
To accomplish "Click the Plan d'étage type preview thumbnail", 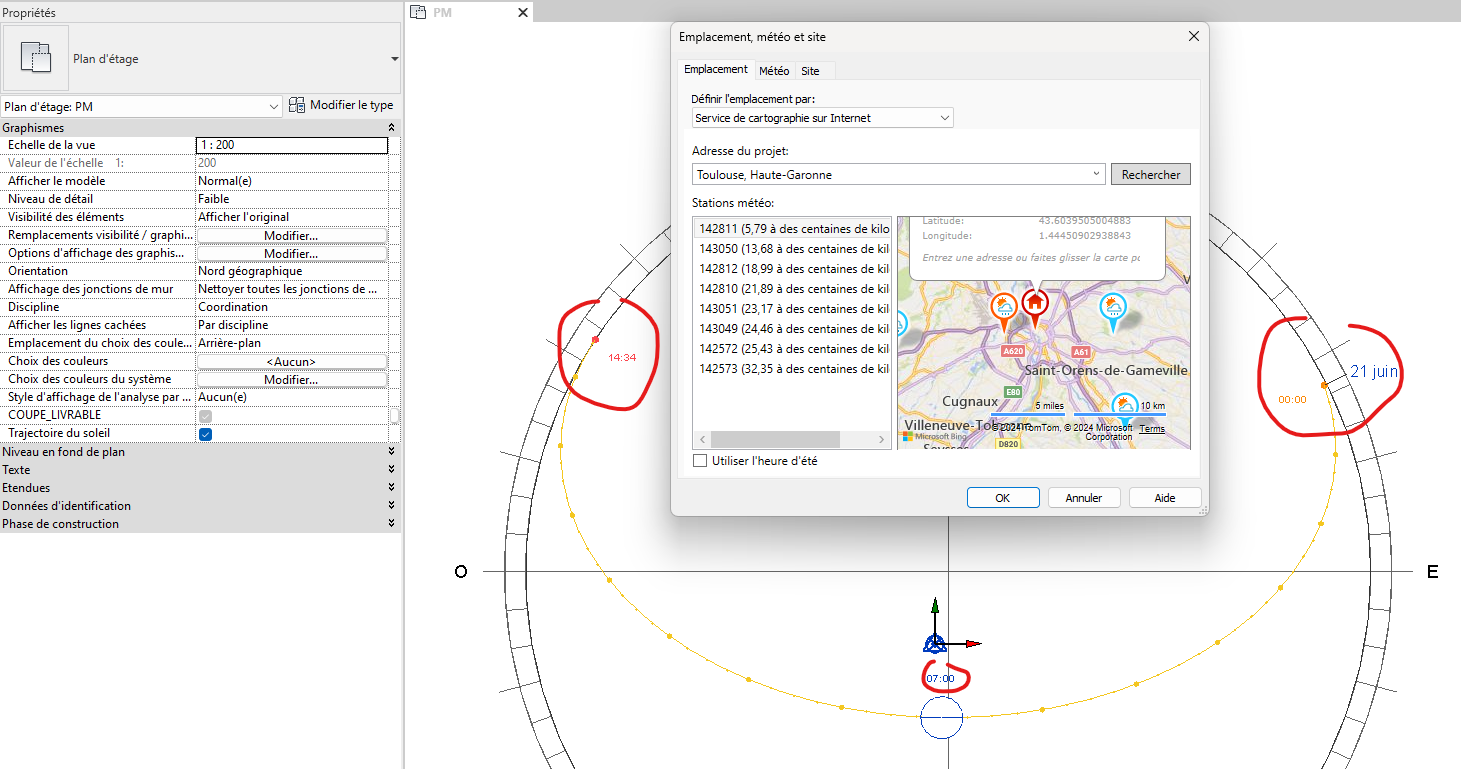I will 37,58.
